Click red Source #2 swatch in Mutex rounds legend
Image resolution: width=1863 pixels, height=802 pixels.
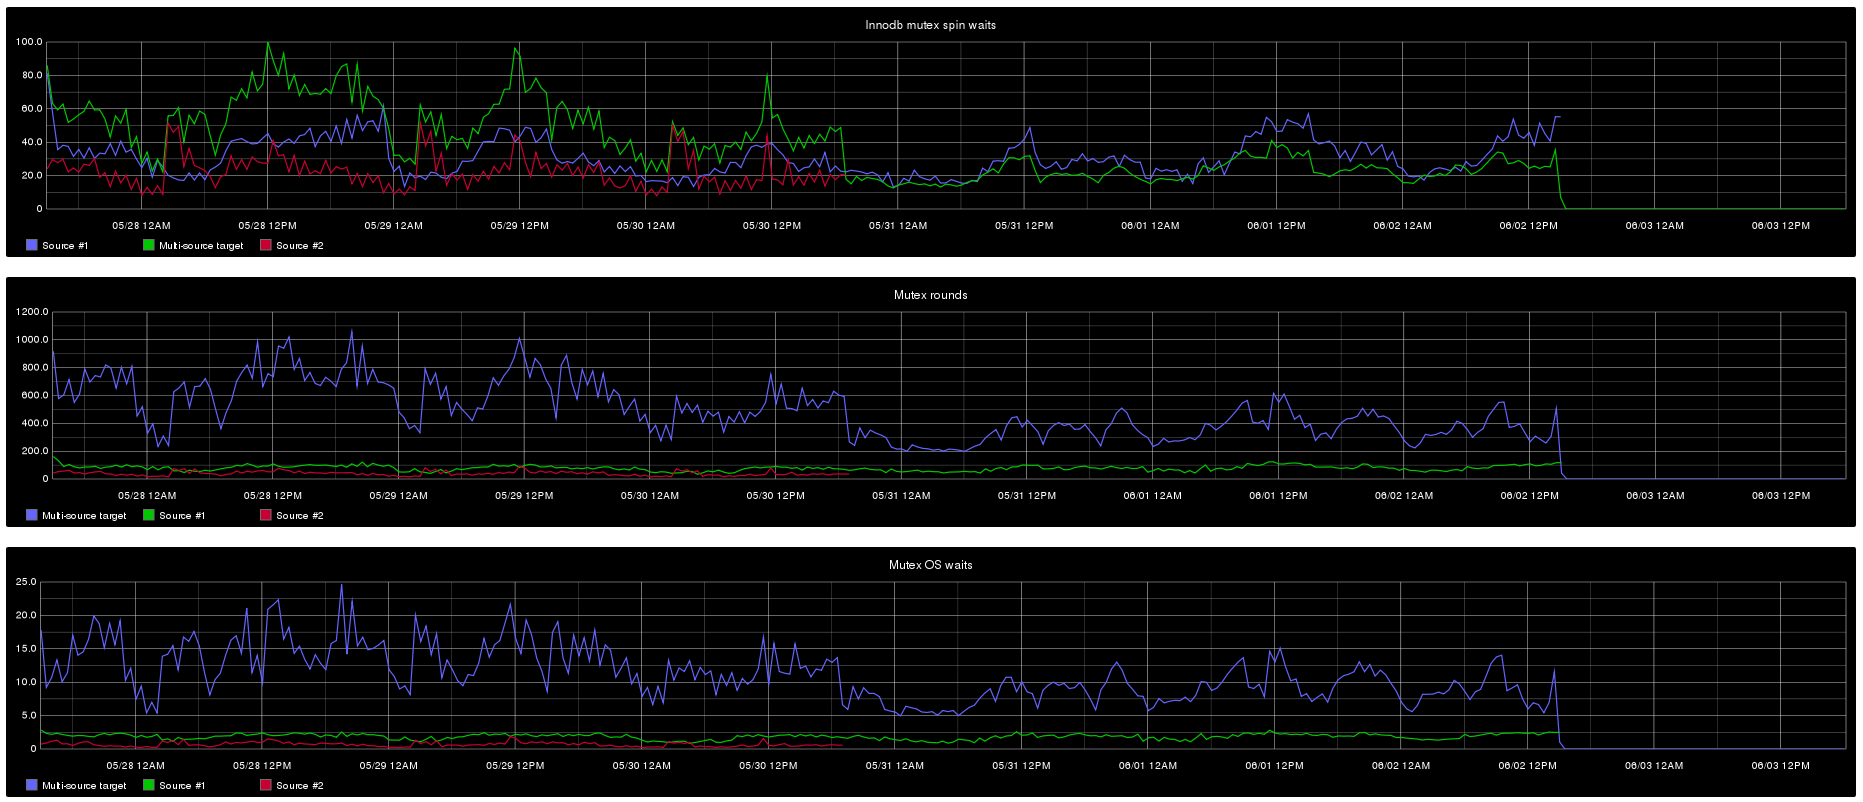266,515
